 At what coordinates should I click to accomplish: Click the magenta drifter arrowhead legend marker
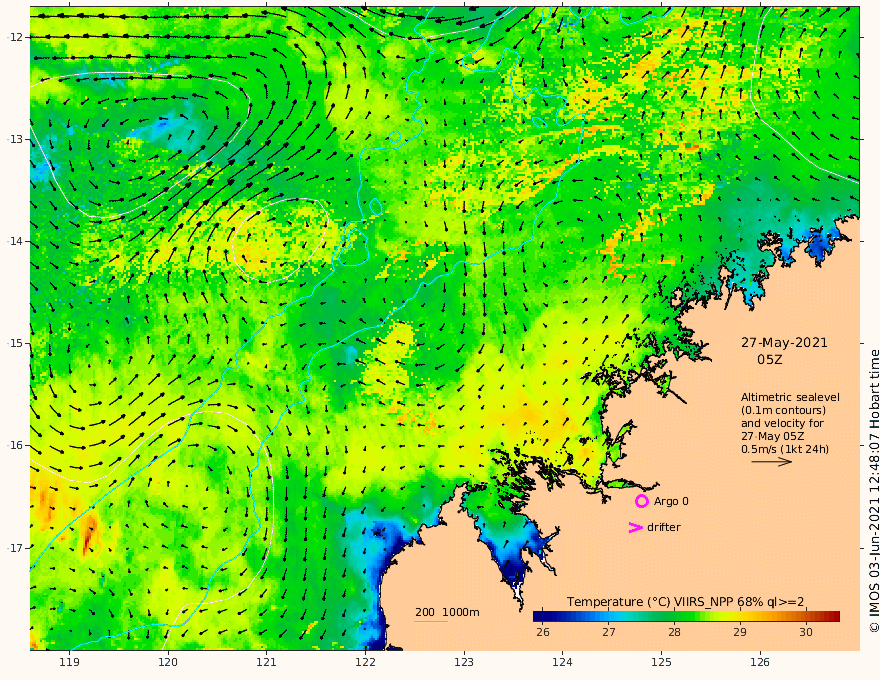click(635, 527)
